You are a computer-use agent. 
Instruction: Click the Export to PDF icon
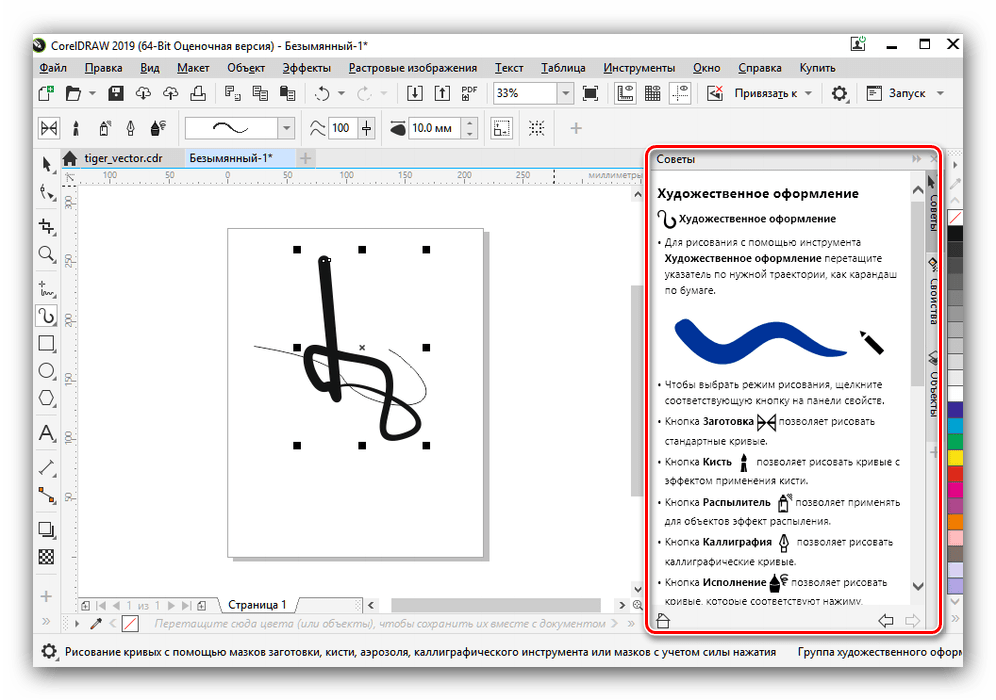(x=469, y=94)
